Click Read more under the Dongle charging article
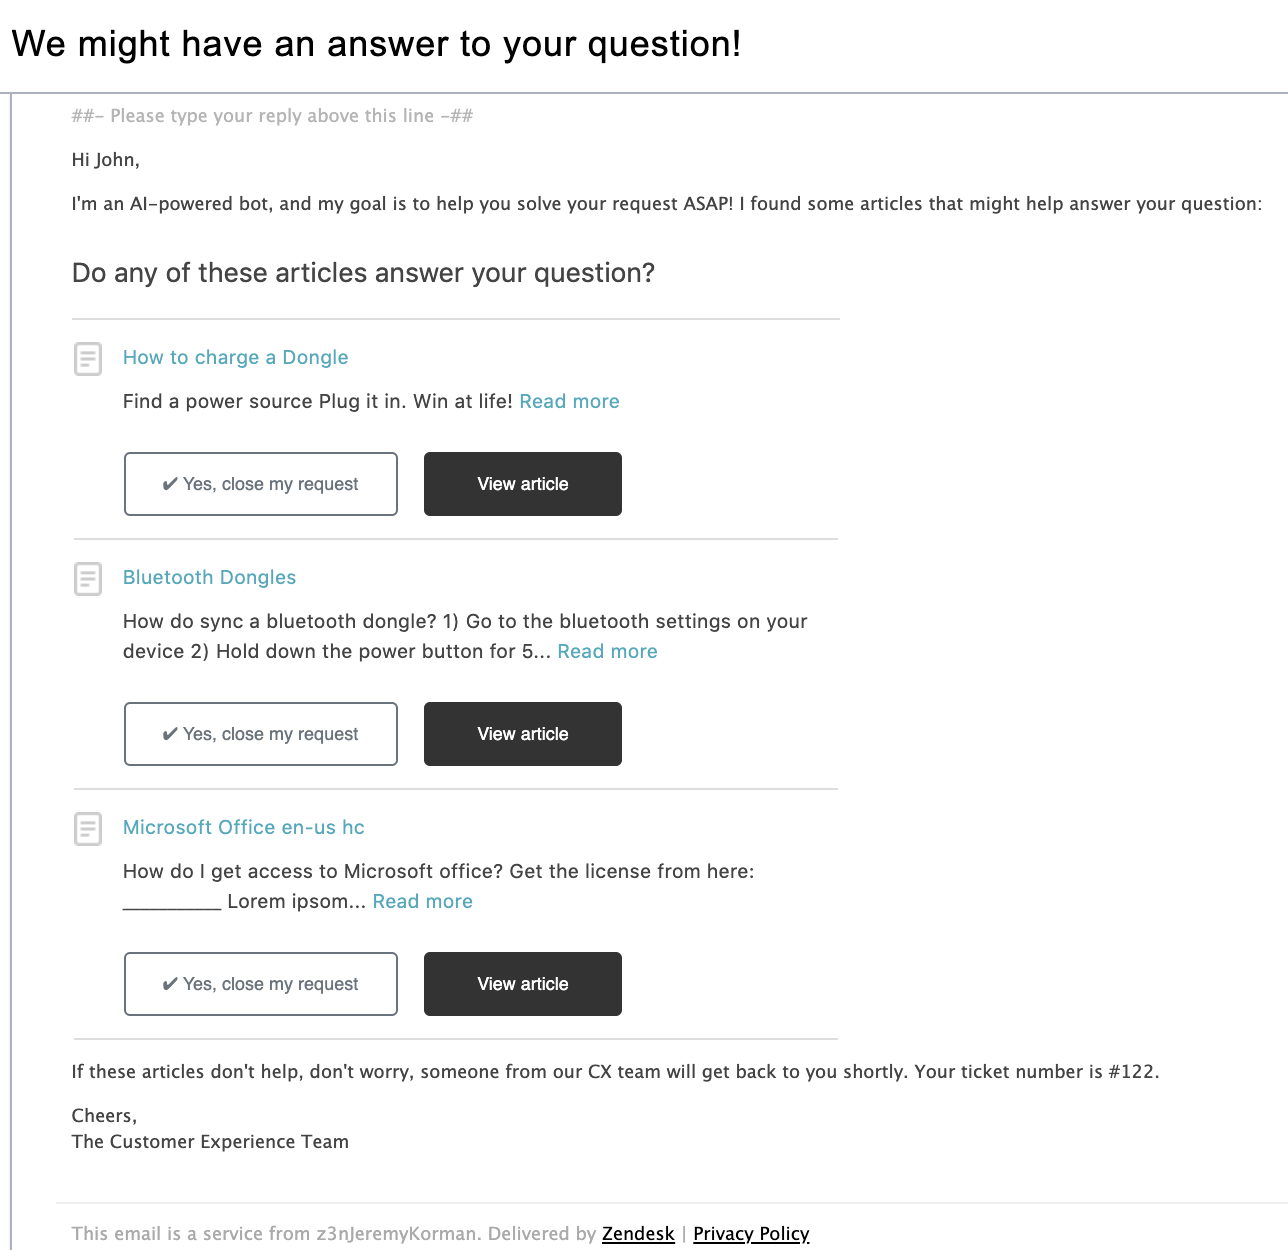1288x1250 pixels. coord(569,402)
